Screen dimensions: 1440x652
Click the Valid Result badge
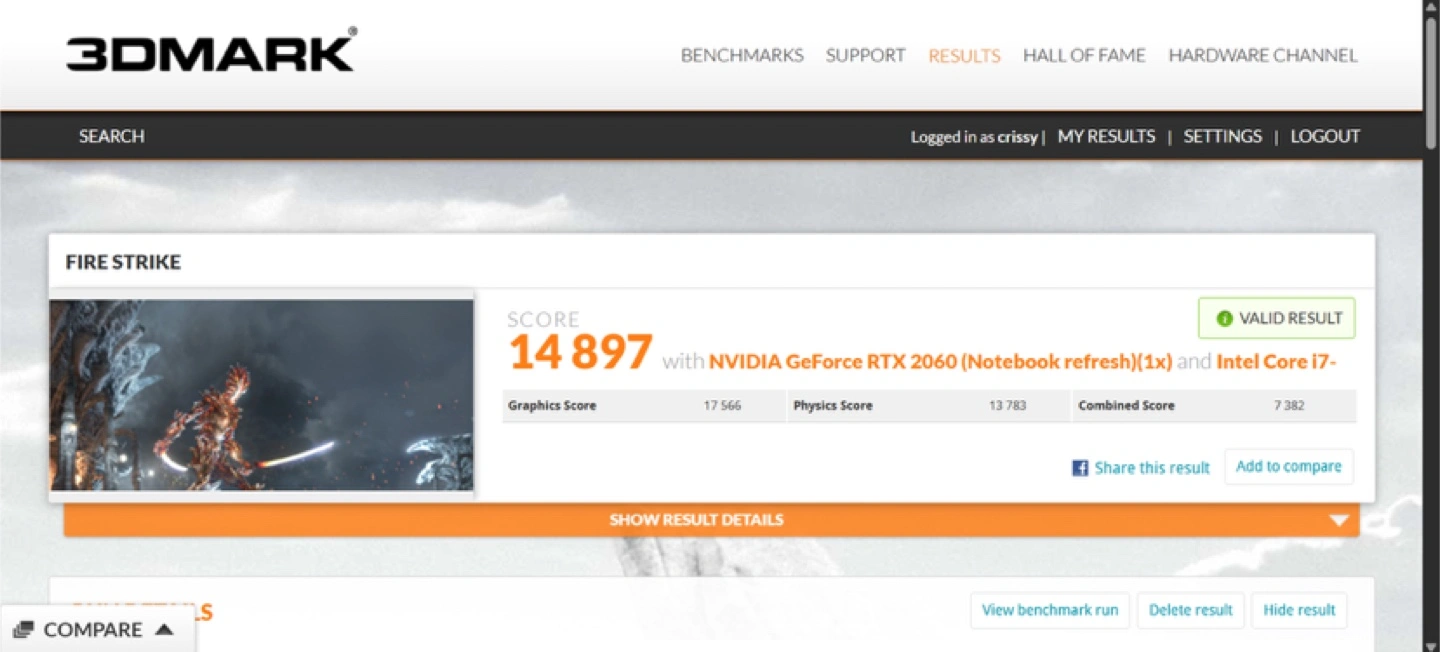pos(1277,318)
